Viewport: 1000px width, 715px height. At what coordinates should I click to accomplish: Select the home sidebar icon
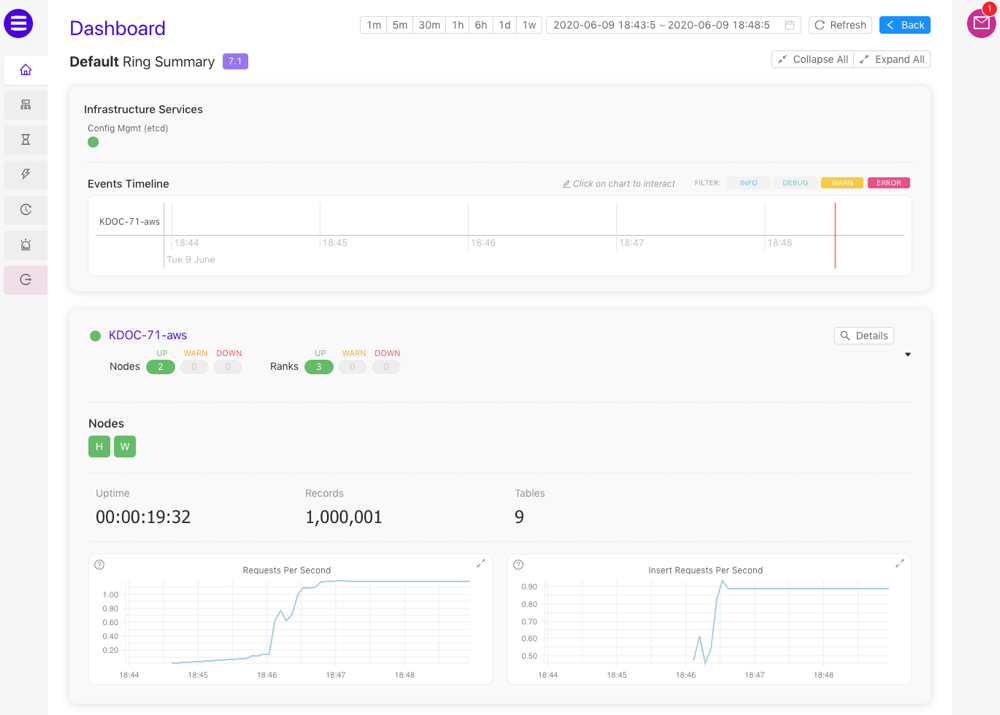point(25,70)
